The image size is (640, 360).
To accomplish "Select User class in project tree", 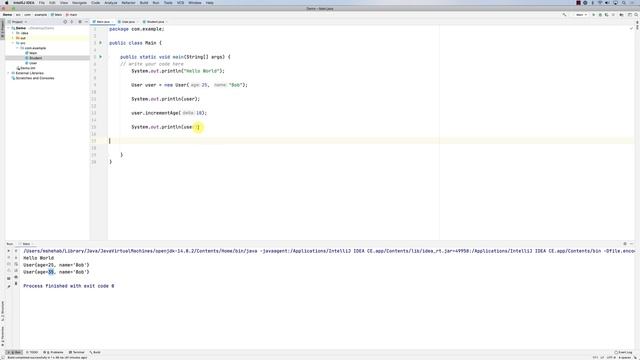I will click(x=33, y=63).
